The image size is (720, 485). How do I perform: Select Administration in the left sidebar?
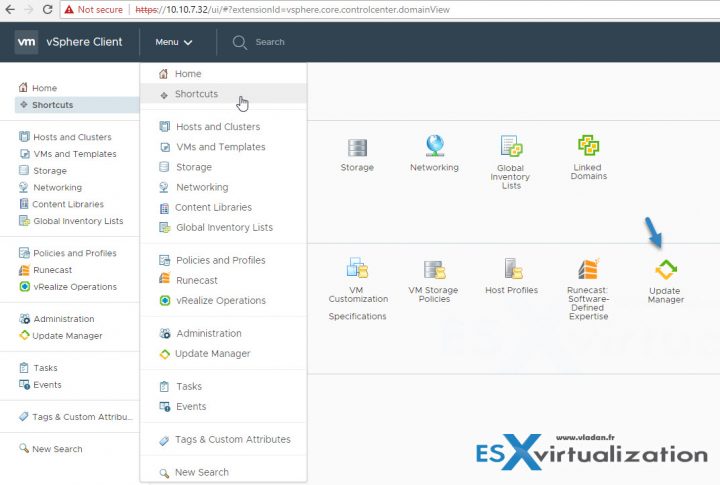(63, 319)
